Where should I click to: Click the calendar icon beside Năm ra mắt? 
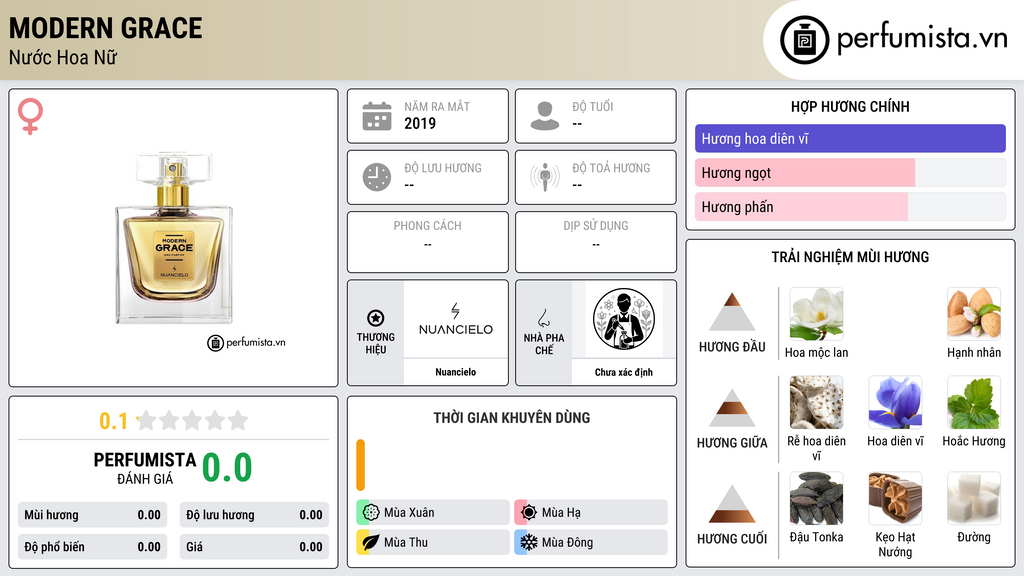click(377, 116)
